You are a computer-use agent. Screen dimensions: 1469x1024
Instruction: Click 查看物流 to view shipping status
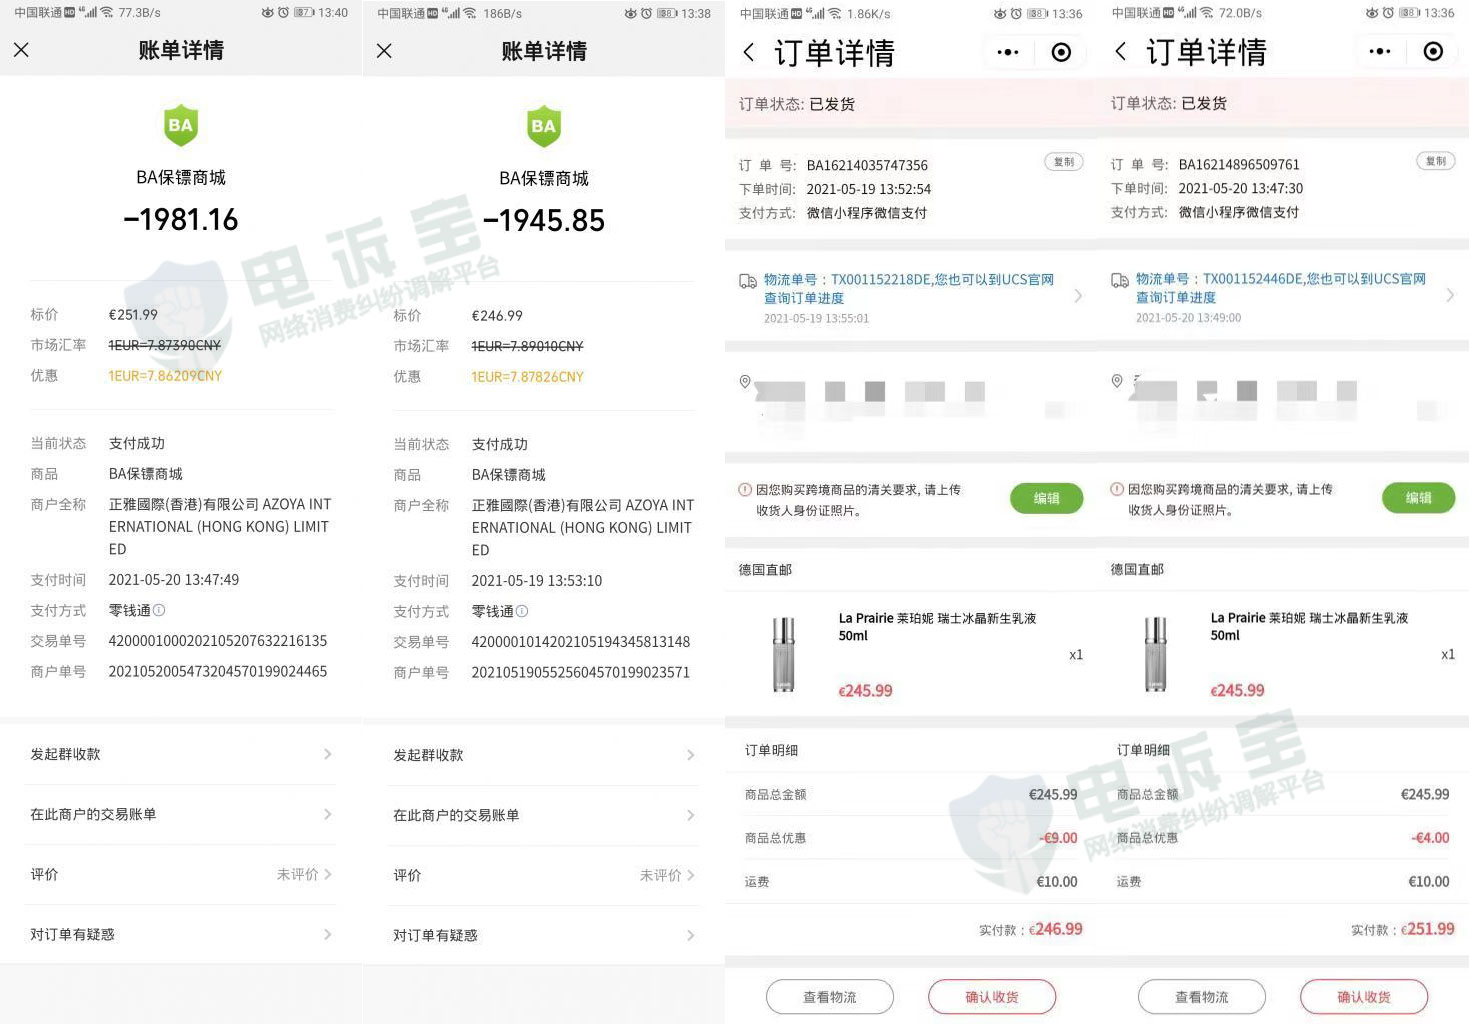[829, 996]
